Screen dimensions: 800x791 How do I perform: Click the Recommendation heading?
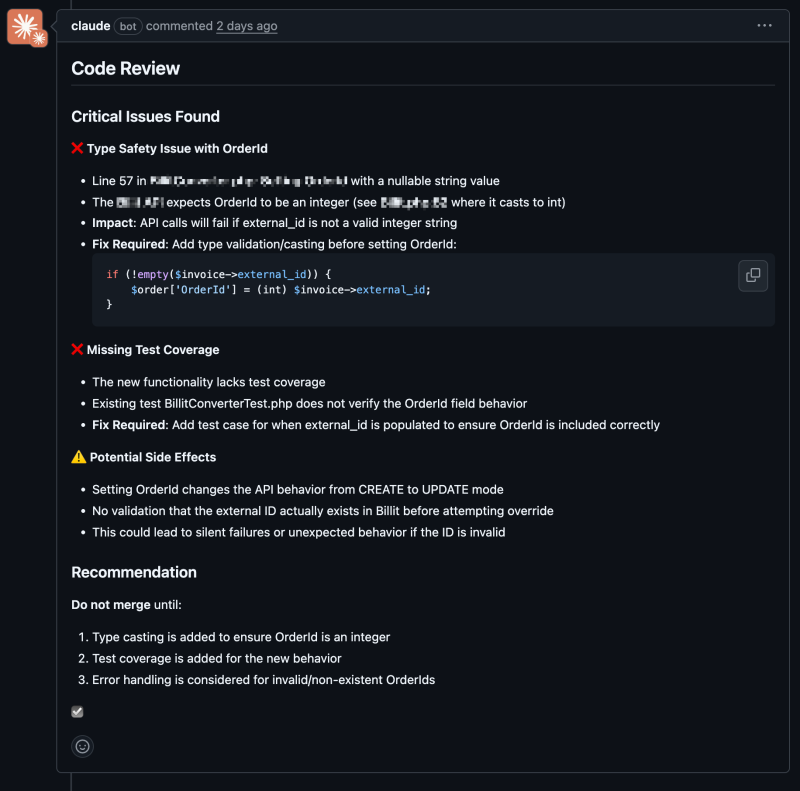click(x=134, y=573)
